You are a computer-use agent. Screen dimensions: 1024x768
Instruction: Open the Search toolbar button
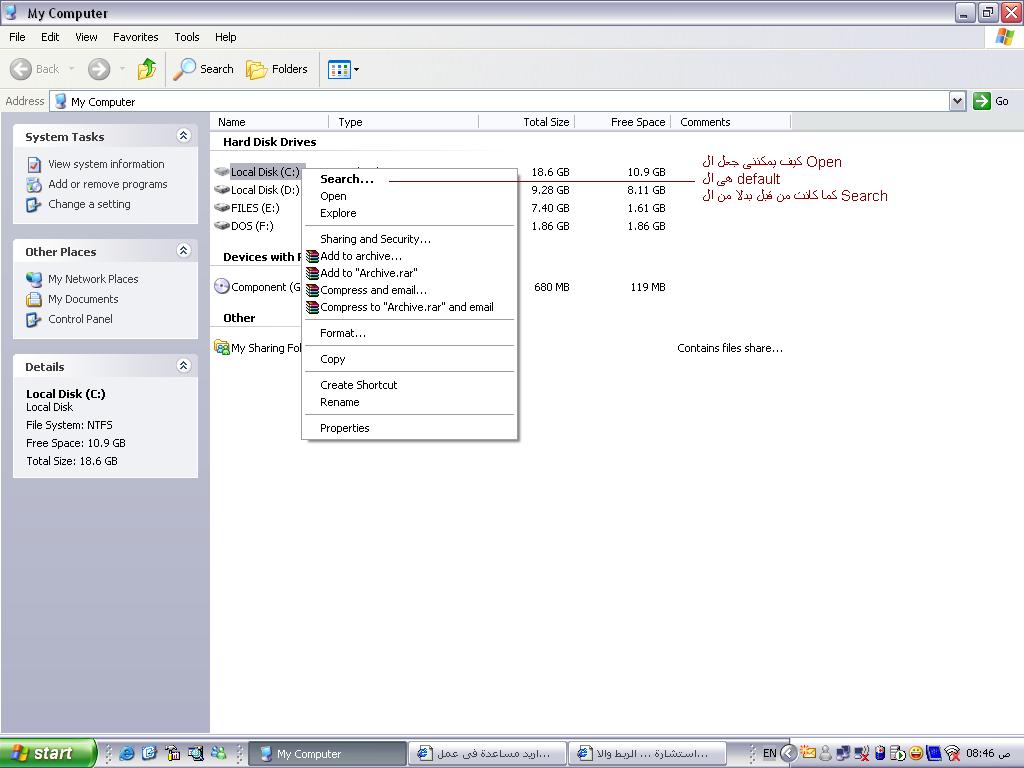(203, 69)
